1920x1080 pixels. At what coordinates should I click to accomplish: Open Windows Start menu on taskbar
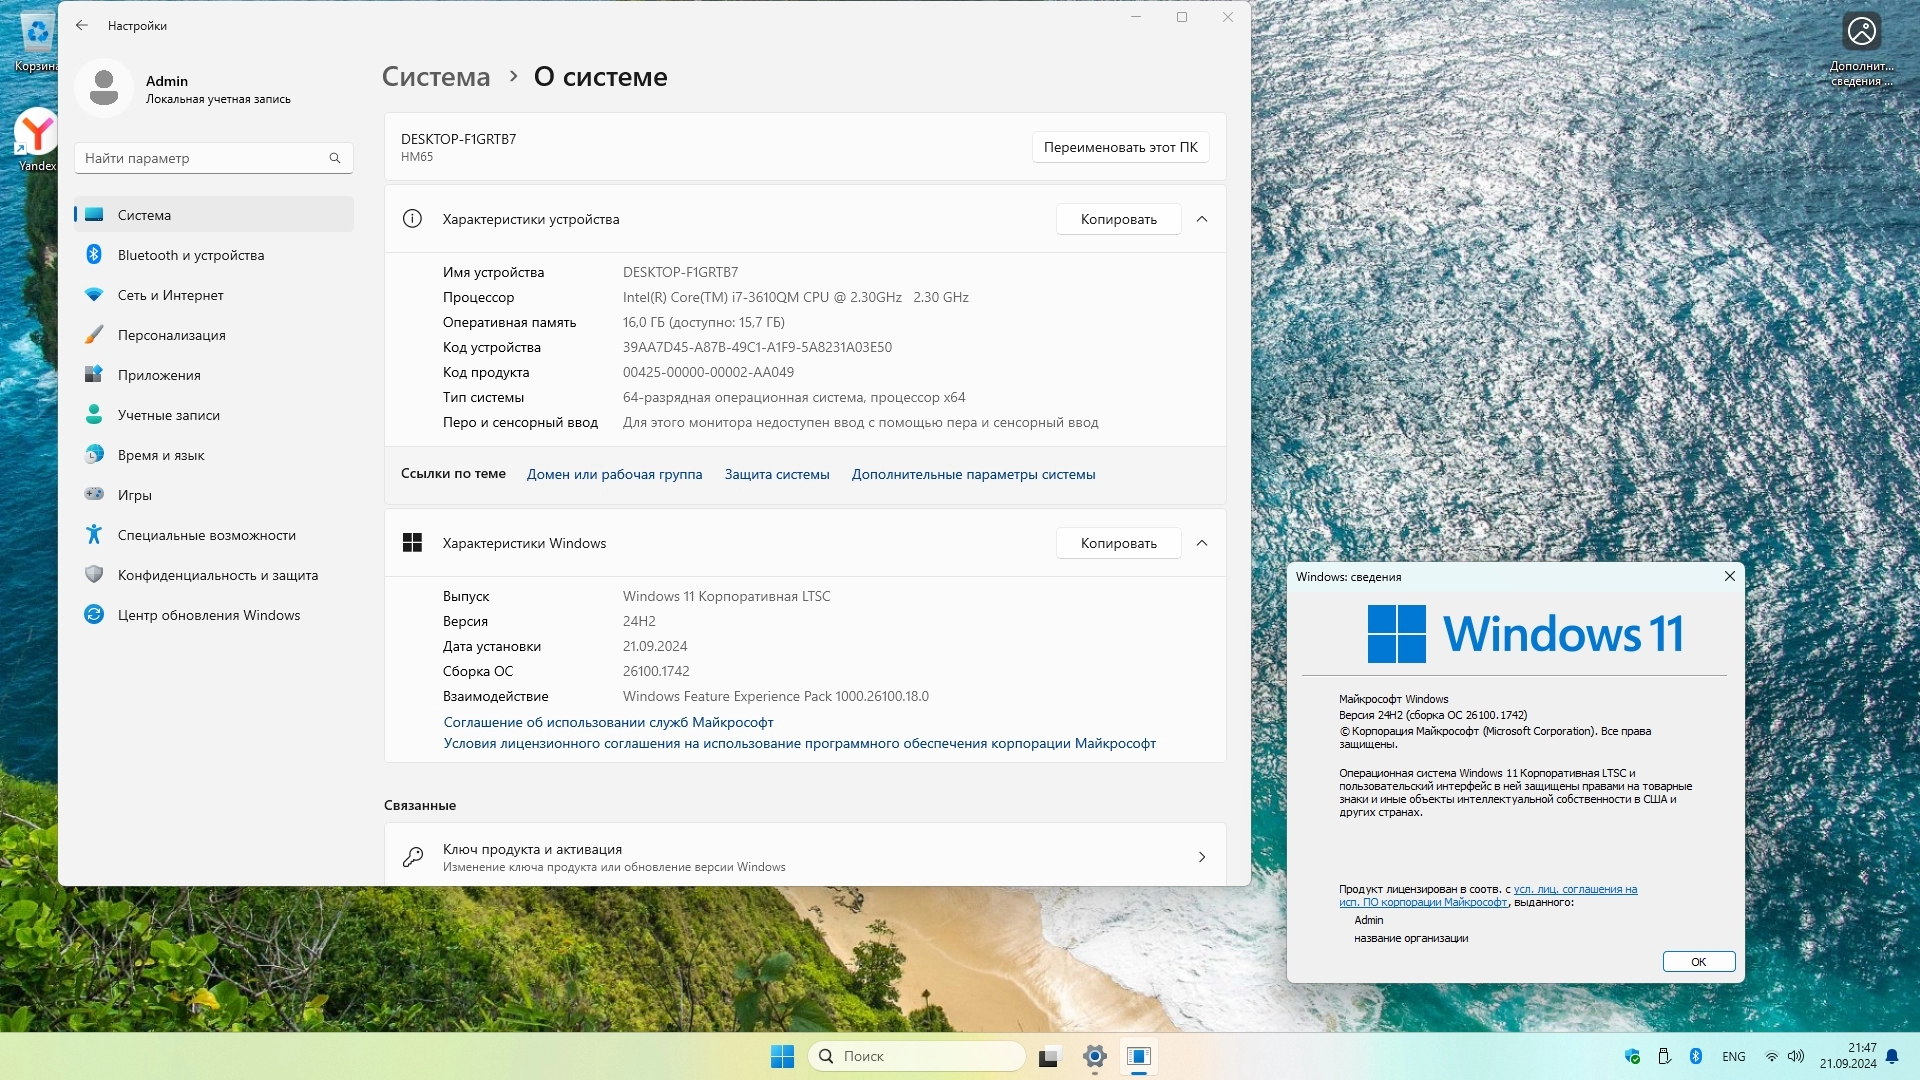(782, 1056)
